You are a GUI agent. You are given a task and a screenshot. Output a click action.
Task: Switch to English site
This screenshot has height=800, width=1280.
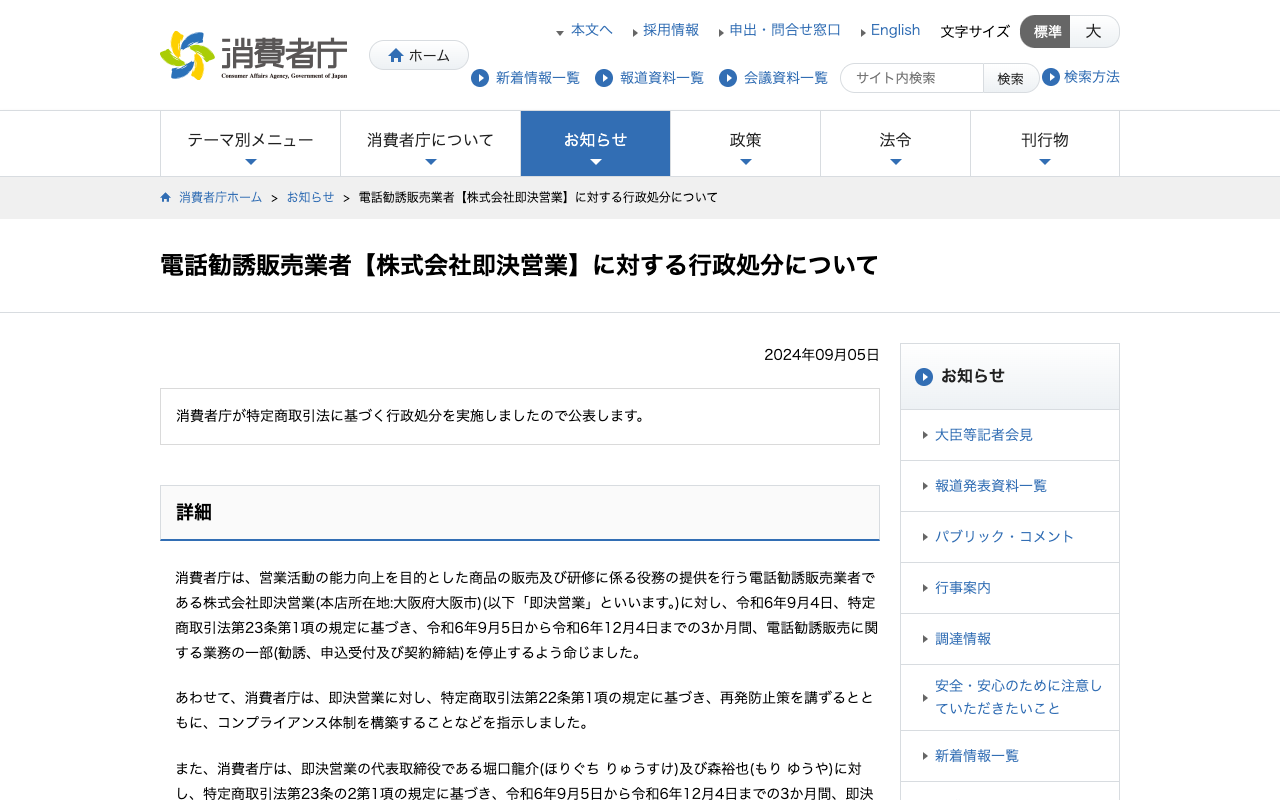895,30
